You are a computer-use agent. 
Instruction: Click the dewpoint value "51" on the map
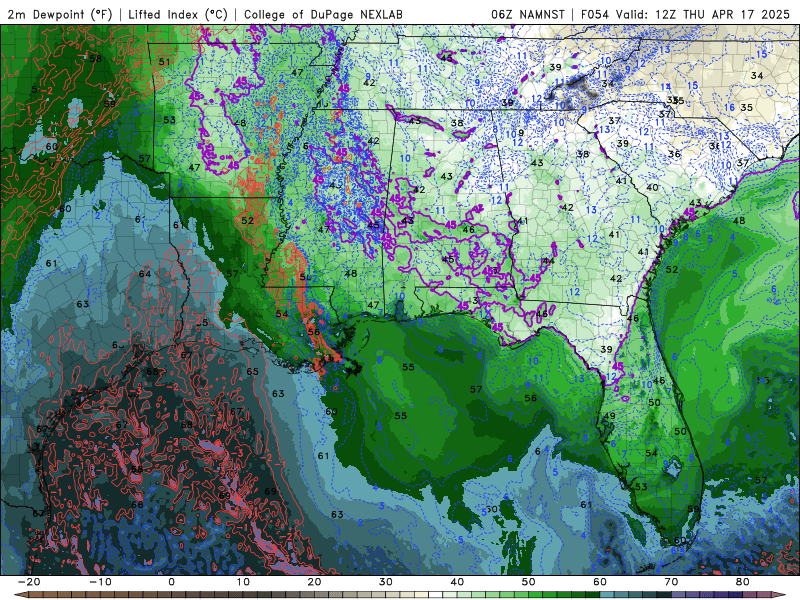tap(164, 62)
